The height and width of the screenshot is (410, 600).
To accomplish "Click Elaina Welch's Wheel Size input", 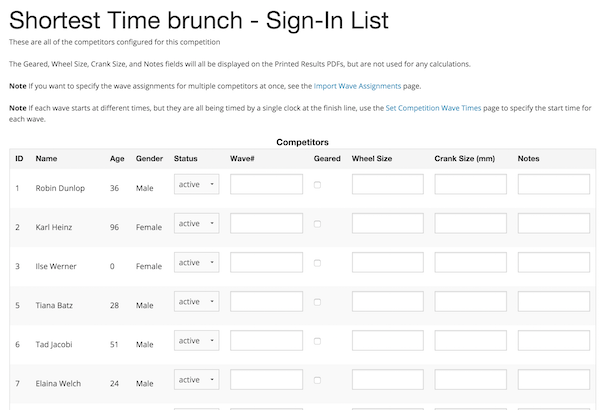I will coord(388,380).
